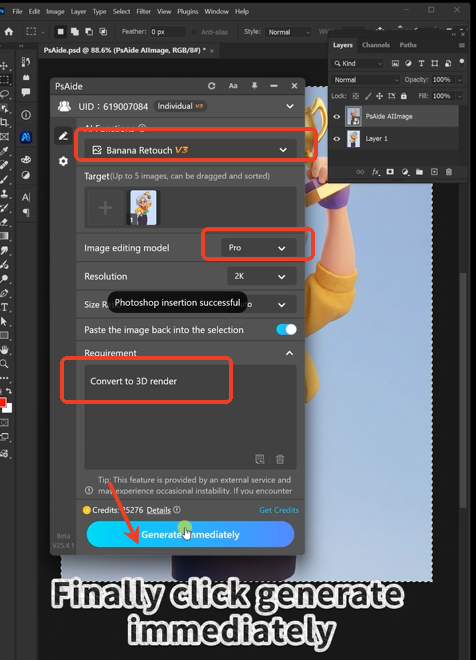Screen dimensions: 476x660
Task: Click the white background color swatch
Action: 9,407
